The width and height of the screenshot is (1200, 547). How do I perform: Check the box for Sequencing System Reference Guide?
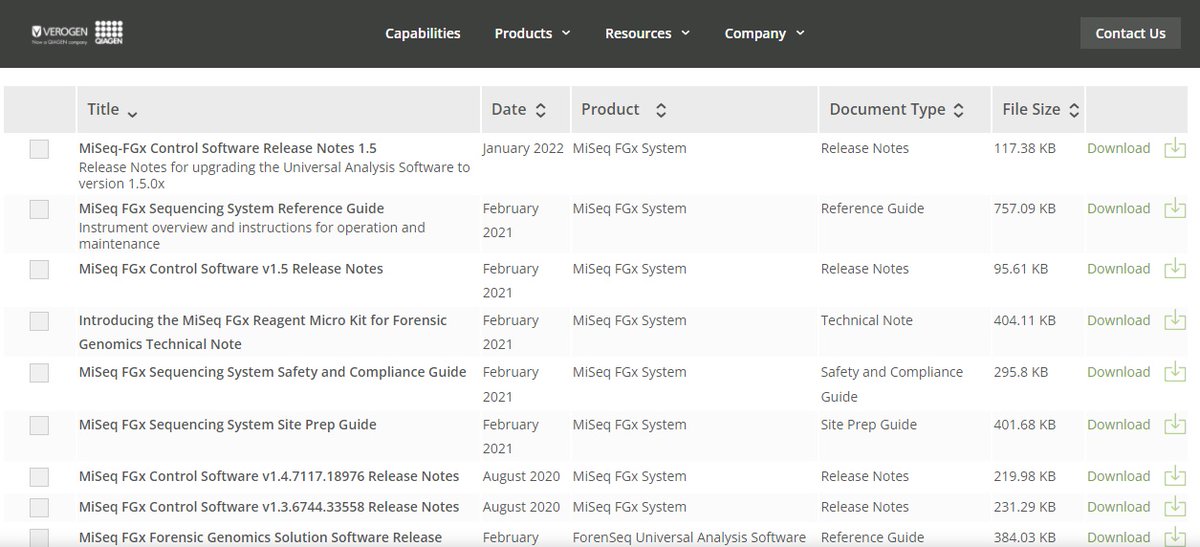(39, 209)
